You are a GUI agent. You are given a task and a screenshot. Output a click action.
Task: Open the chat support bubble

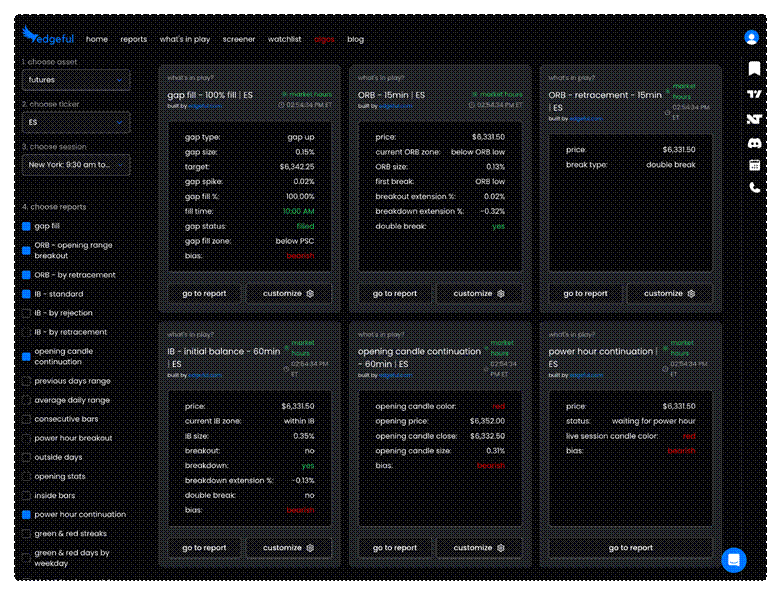[734, 560]
